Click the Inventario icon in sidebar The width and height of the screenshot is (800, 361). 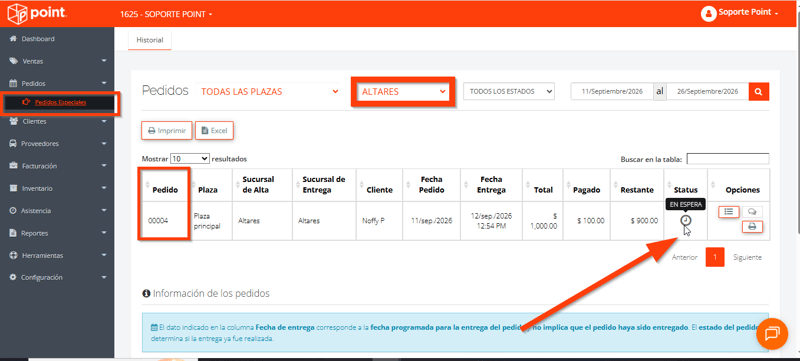13,189
